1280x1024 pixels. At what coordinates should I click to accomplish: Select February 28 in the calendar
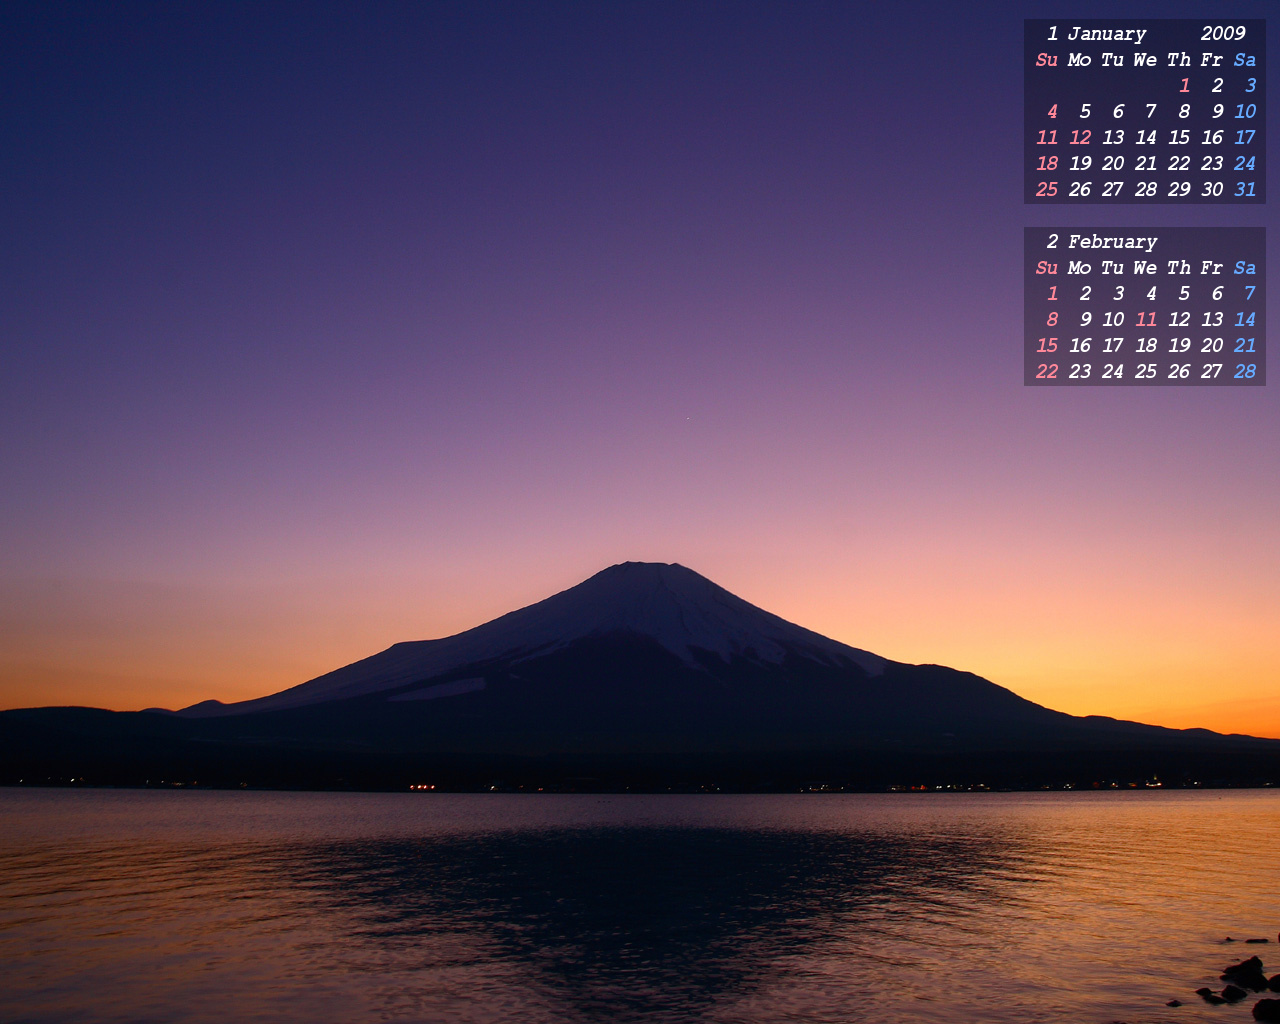(x=1245, y=372)
